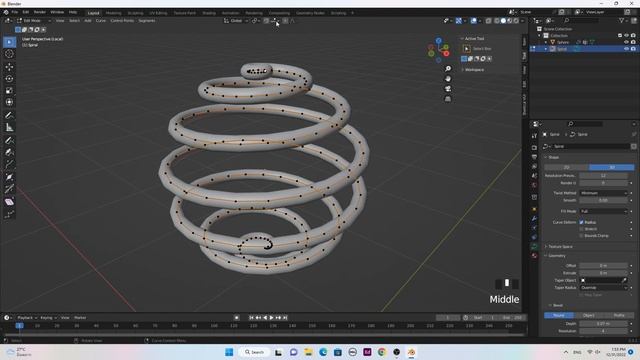Viewport: 640px width, 360px height.
Task: Open the File menu
Action: [x=15, y=12]
